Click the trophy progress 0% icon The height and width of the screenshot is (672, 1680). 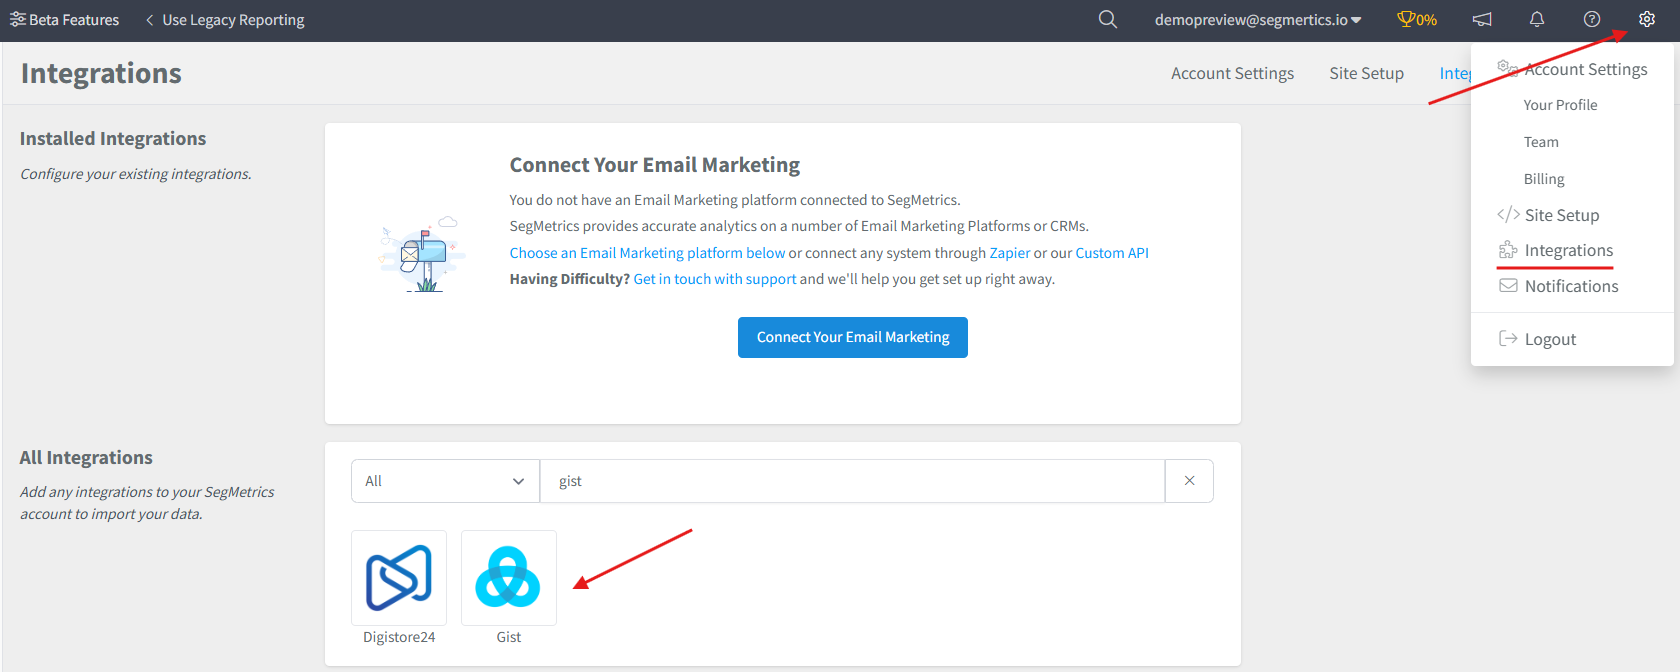[1417, 20]
